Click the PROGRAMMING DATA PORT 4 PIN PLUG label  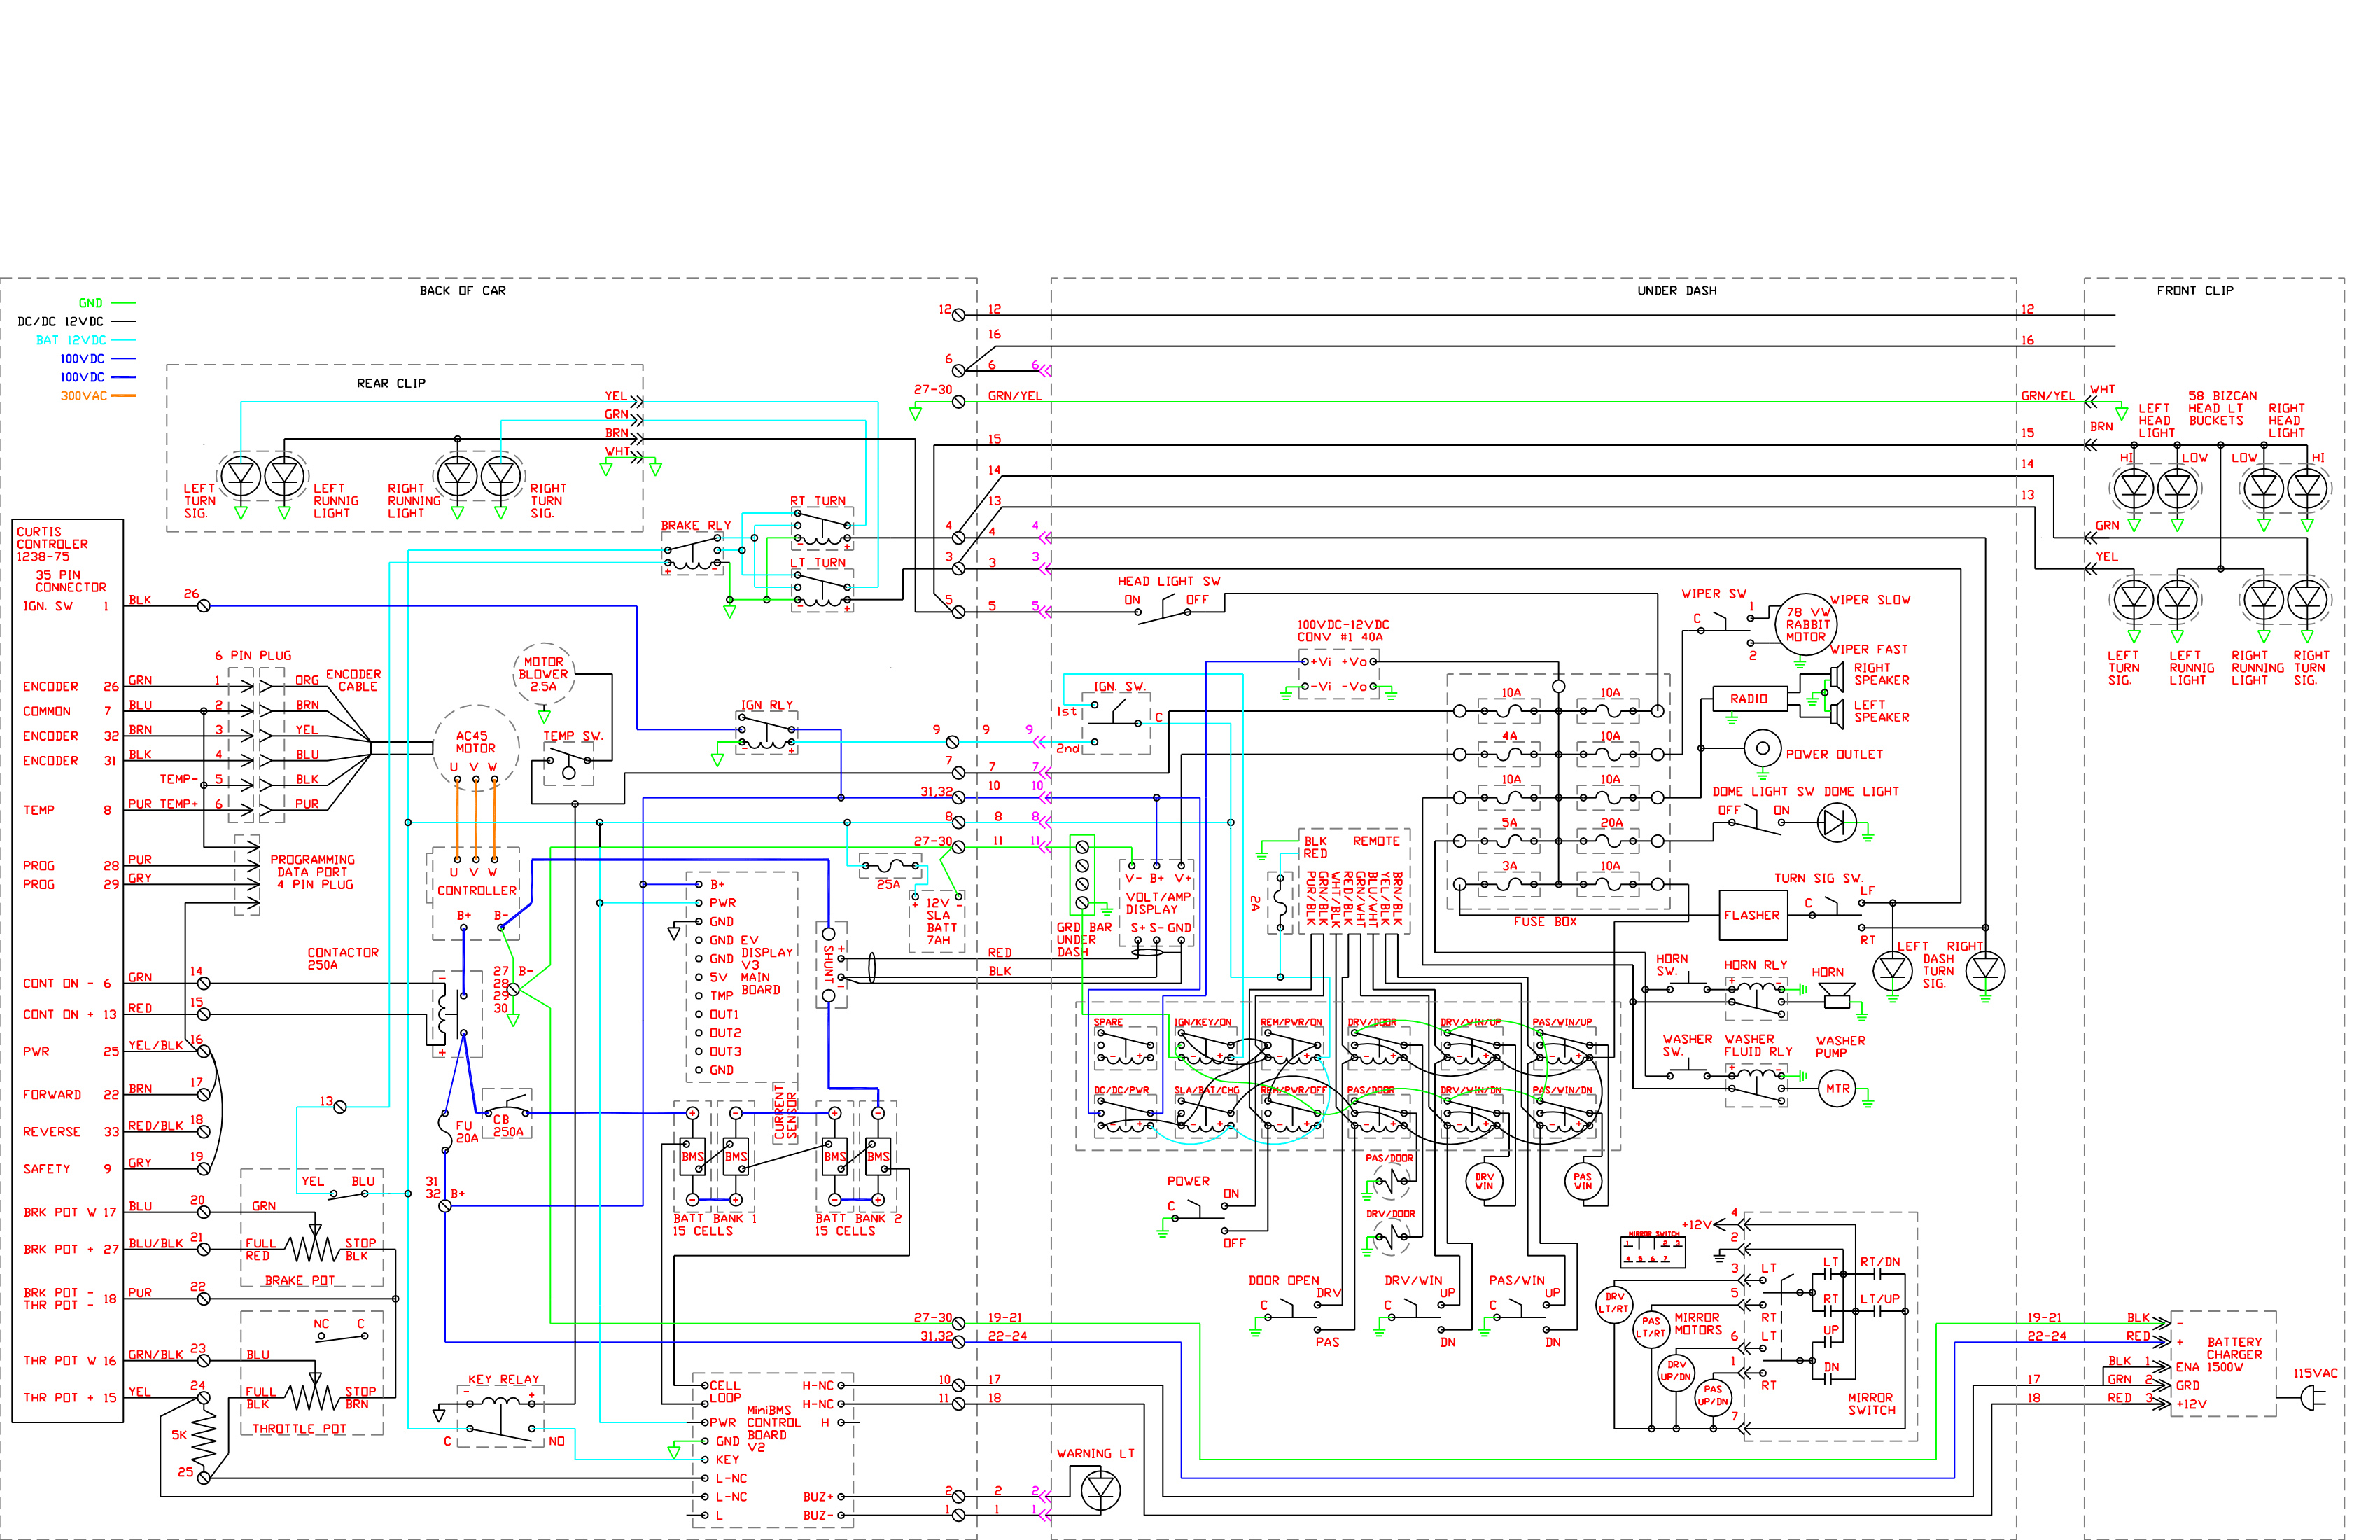pos(313,872)
